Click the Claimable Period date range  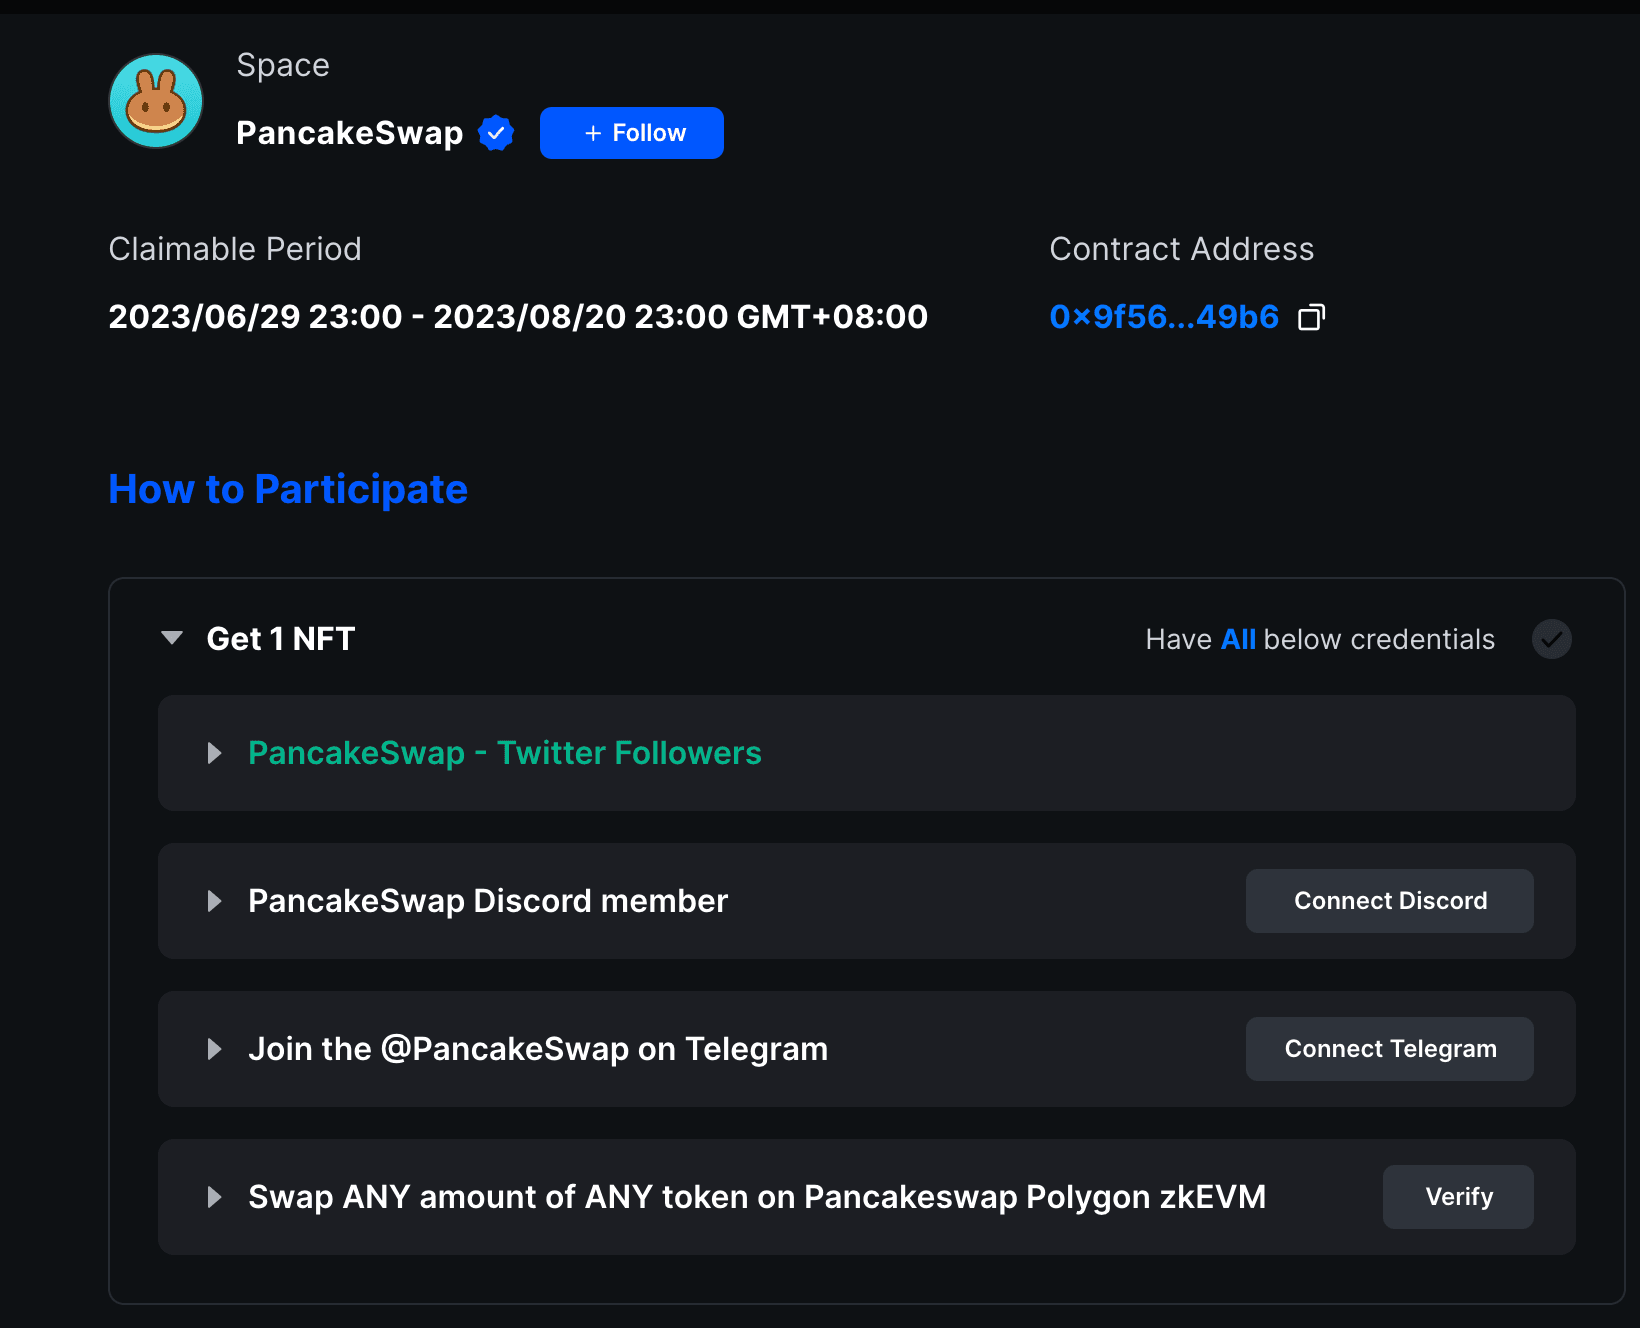tap(518, 317)
